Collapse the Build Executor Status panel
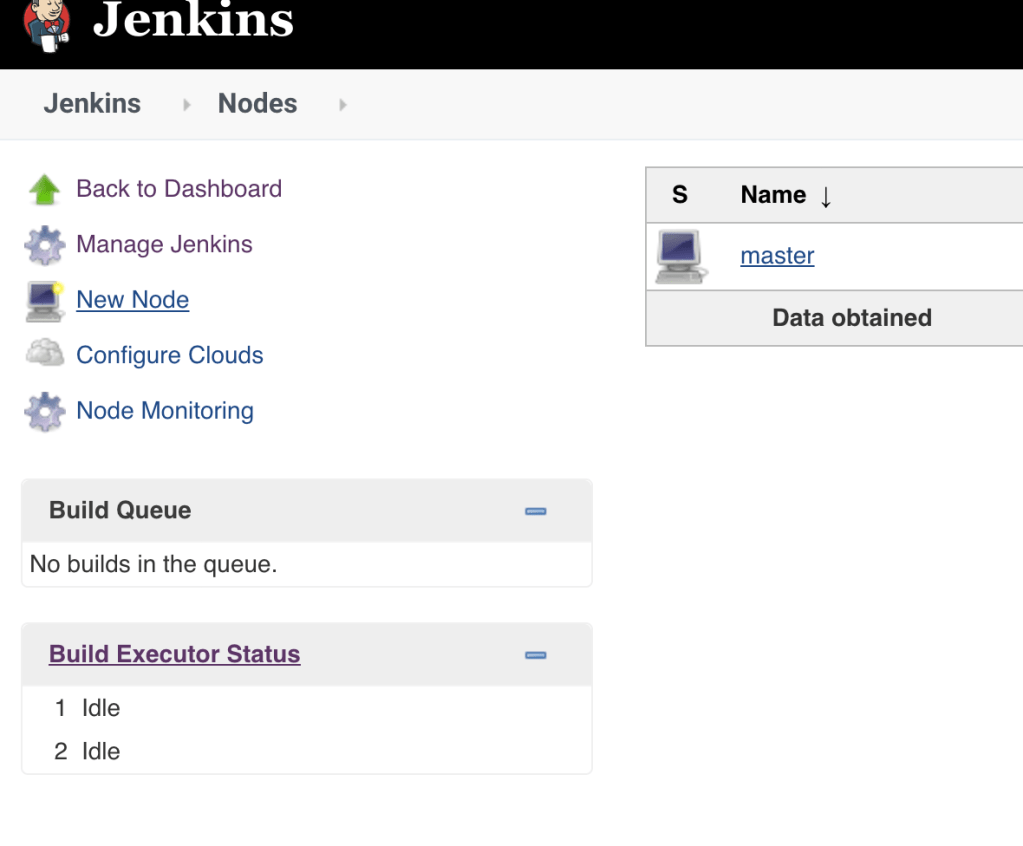The height and width of the screenshot is (846, 1023). coord(535,655)
